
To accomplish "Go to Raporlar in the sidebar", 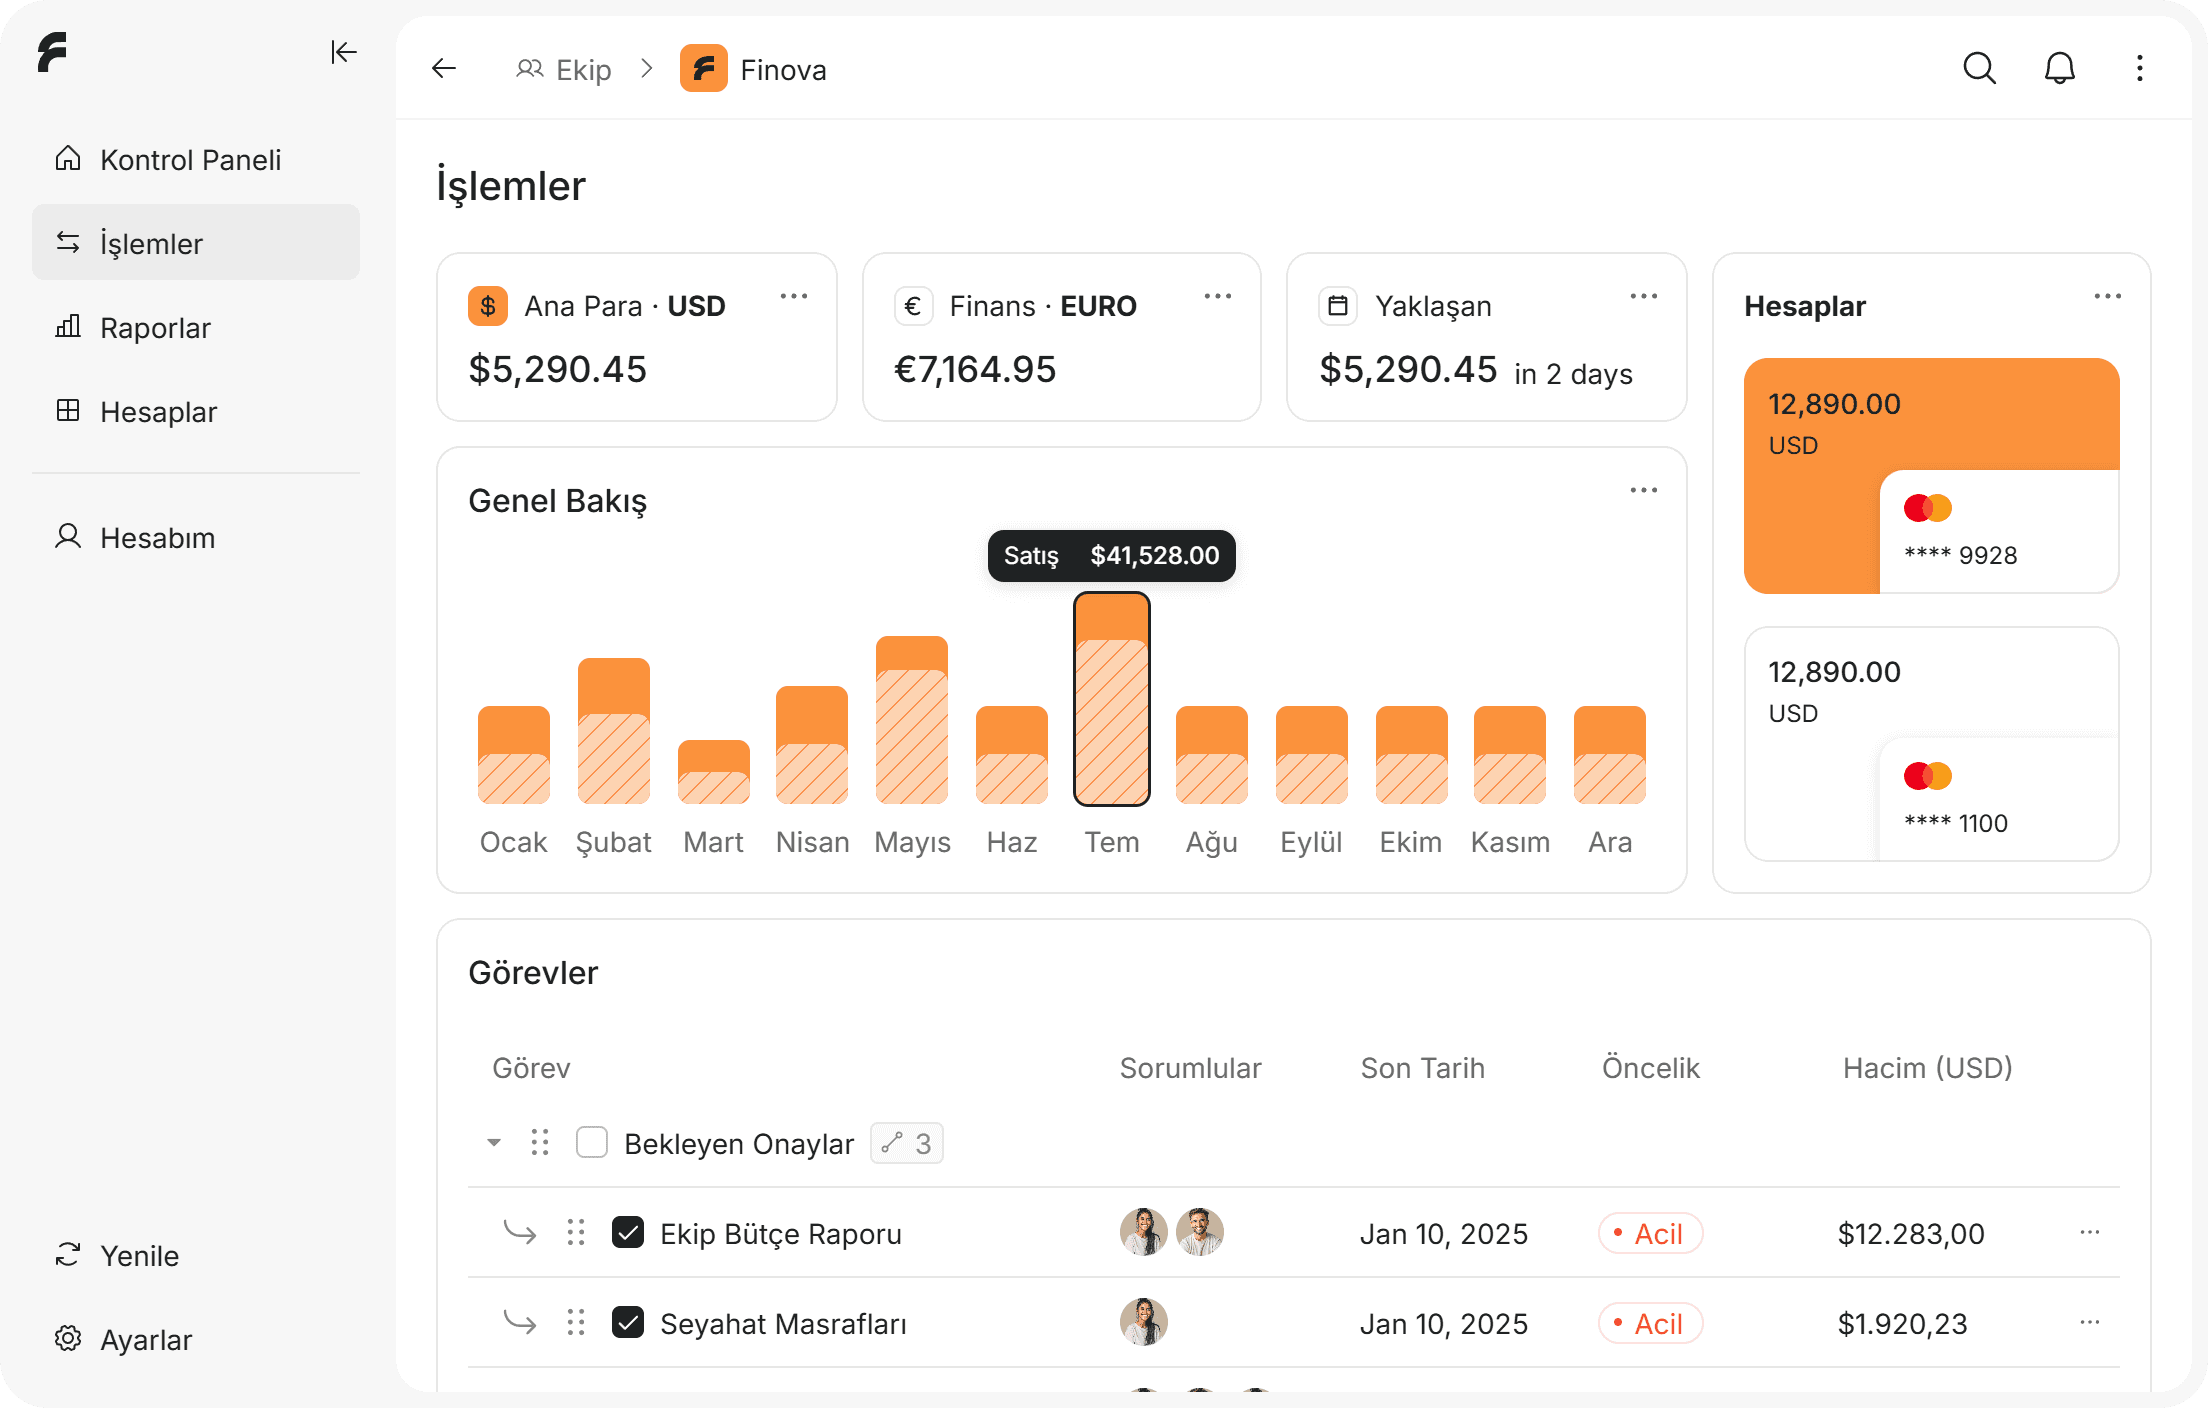I will point(155,328).
